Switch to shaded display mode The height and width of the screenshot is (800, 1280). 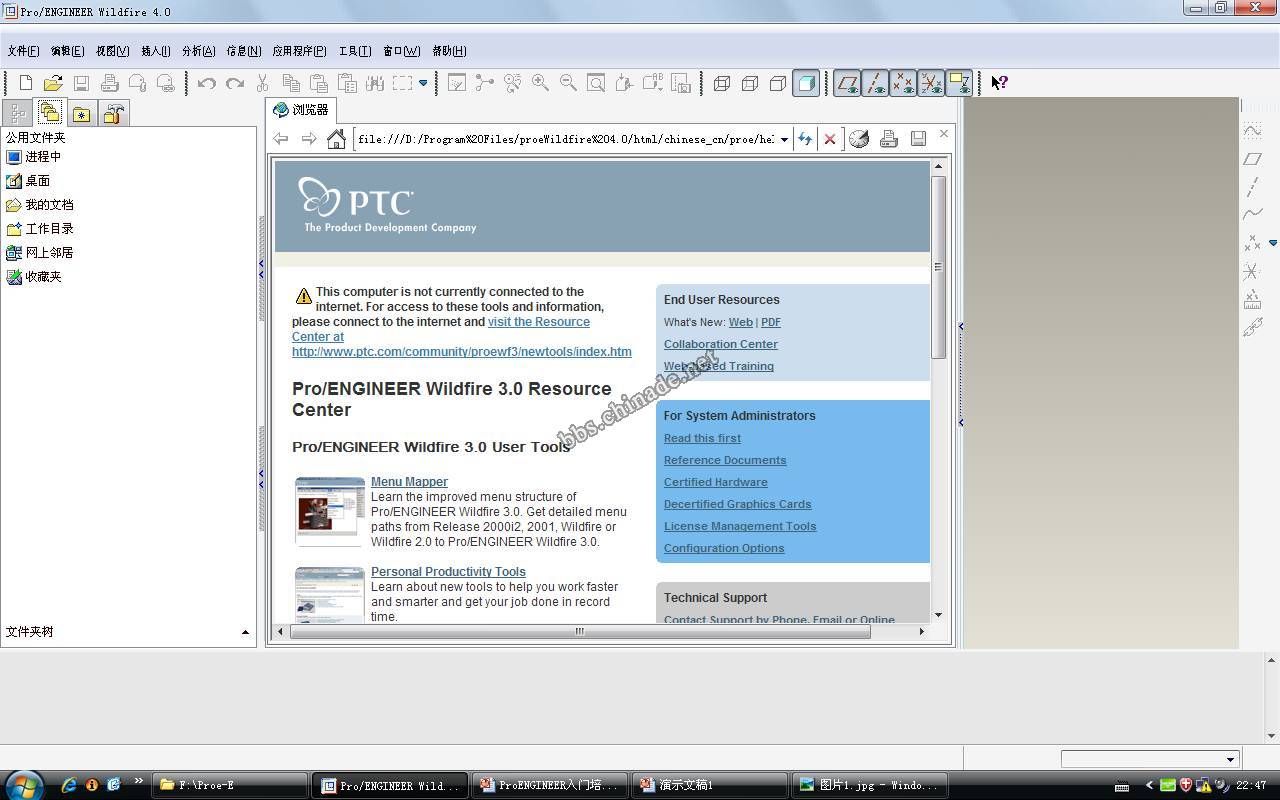806,83
